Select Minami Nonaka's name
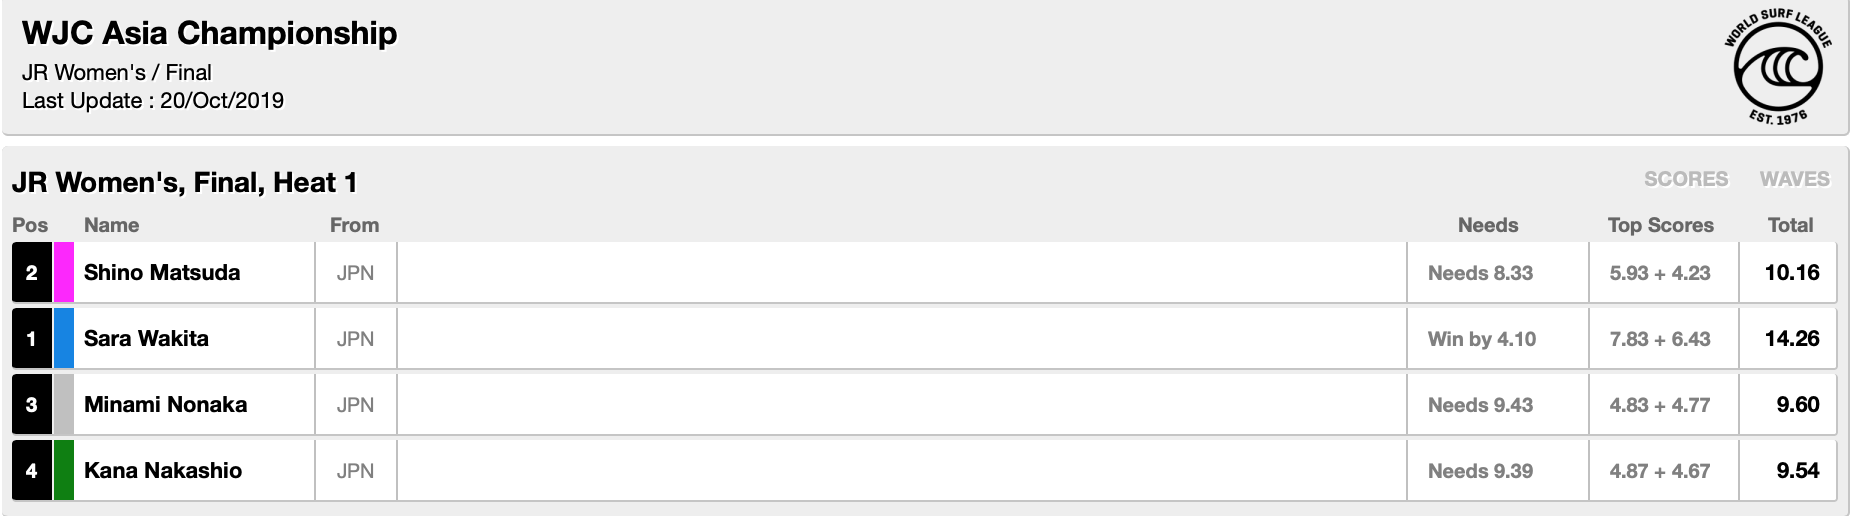 coord(165,405)
